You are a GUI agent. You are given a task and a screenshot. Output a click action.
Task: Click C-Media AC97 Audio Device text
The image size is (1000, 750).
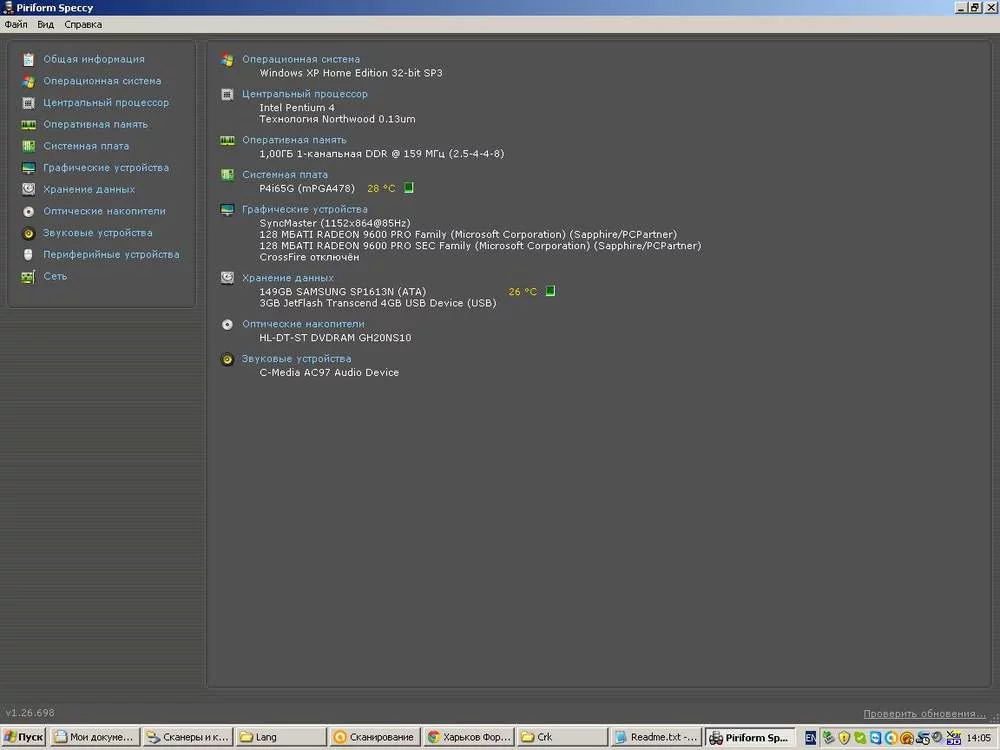coord(329,372)
